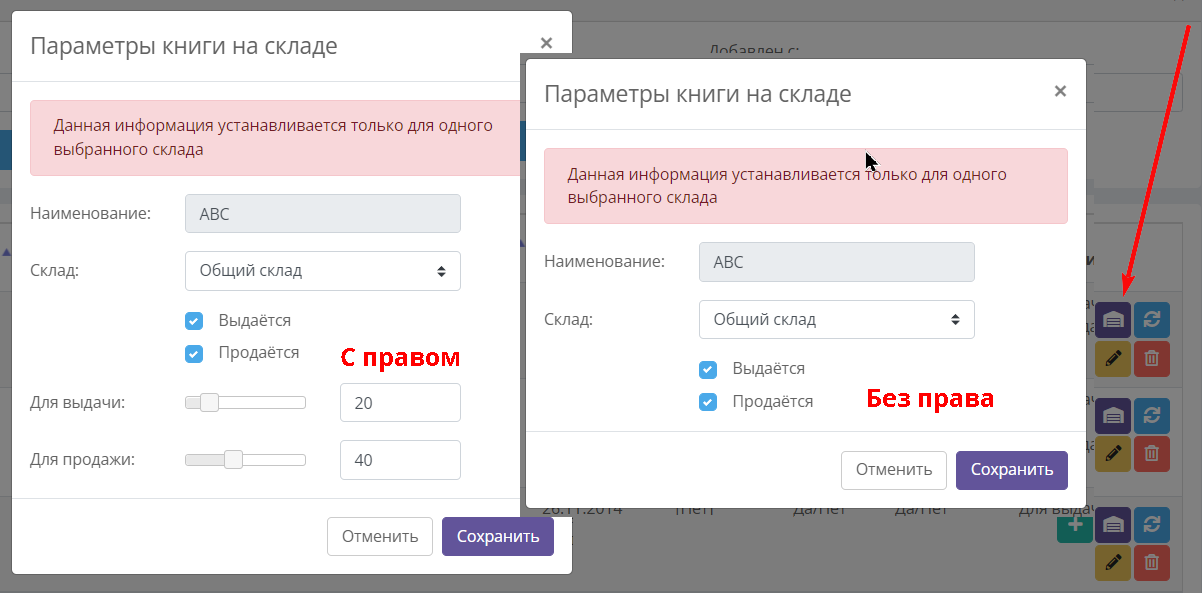Click the 'Для продажи' value field showing 40
This screenshot has height=593, width=1202.
tap(400, 460)
